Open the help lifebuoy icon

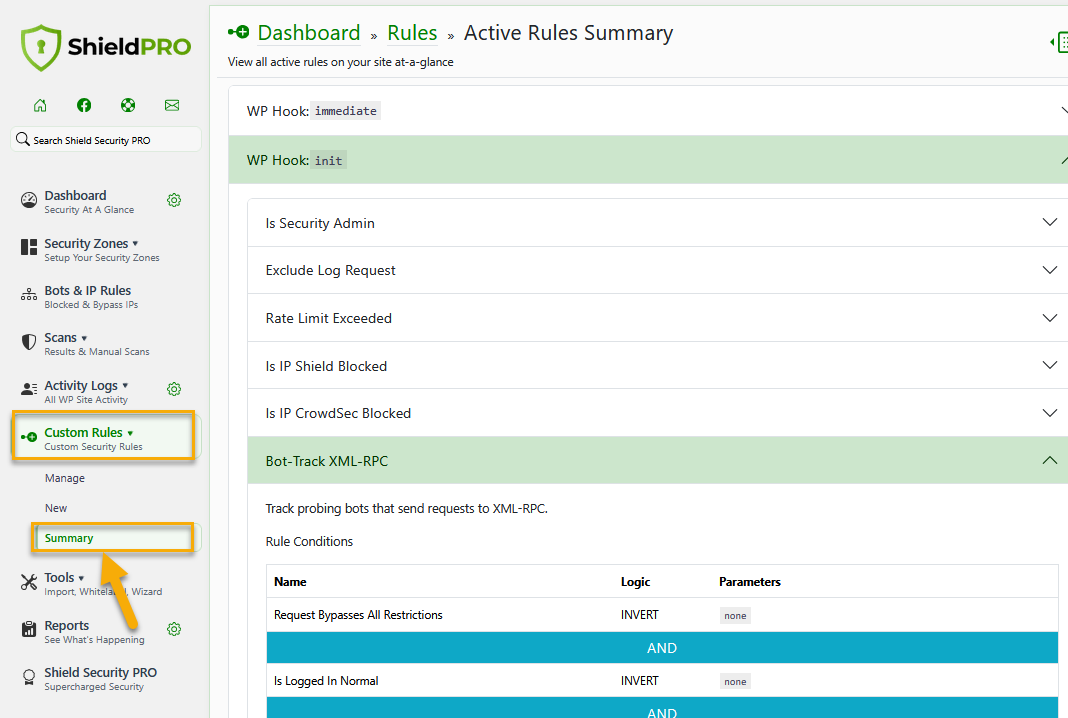128,105
